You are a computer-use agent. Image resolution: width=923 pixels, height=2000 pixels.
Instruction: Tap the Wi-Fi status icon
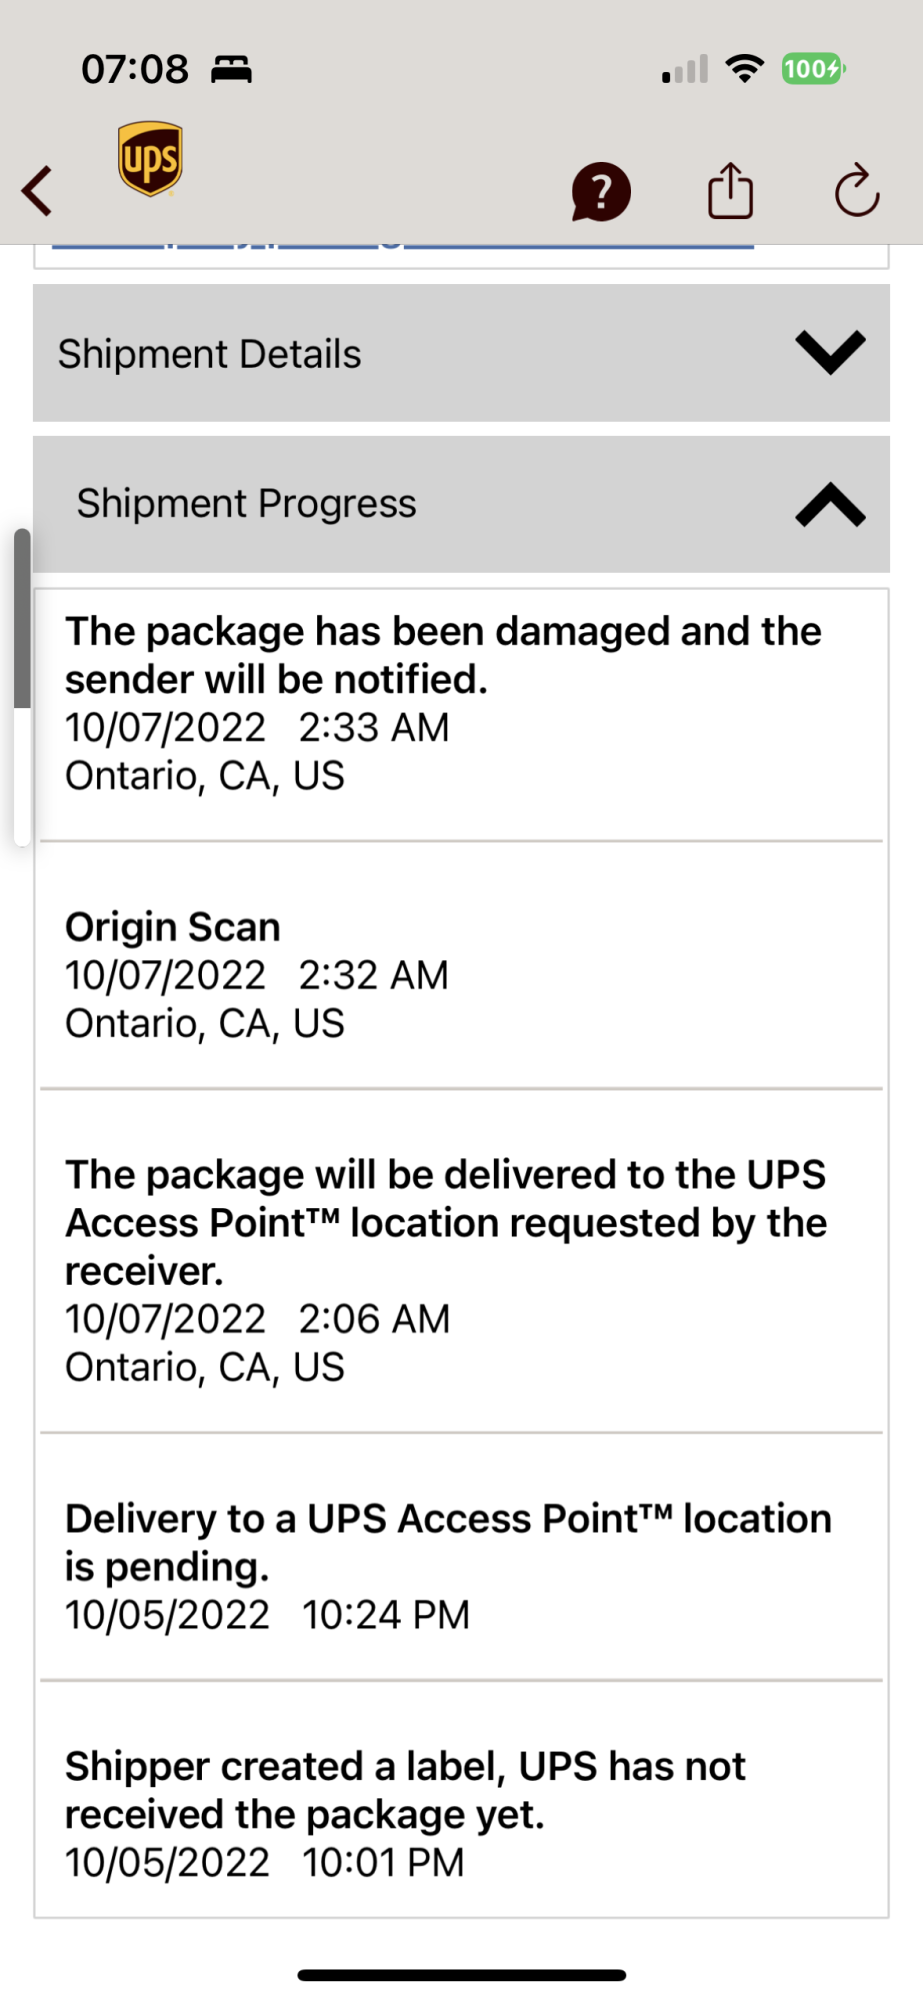pos(744,69)
